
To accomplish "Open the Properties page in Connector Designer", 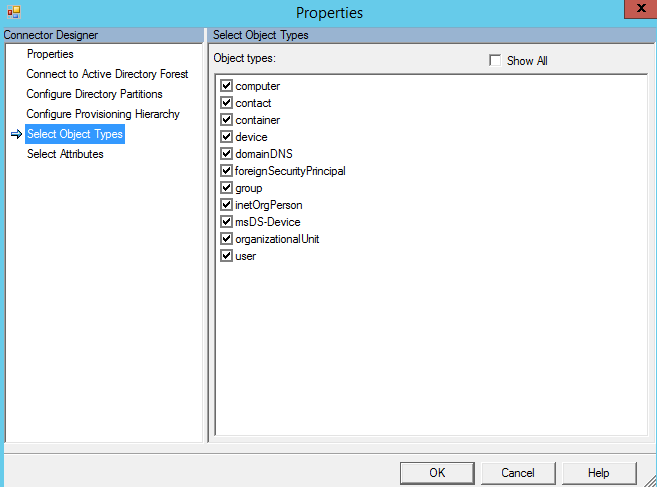I will [x=50, y=54].
